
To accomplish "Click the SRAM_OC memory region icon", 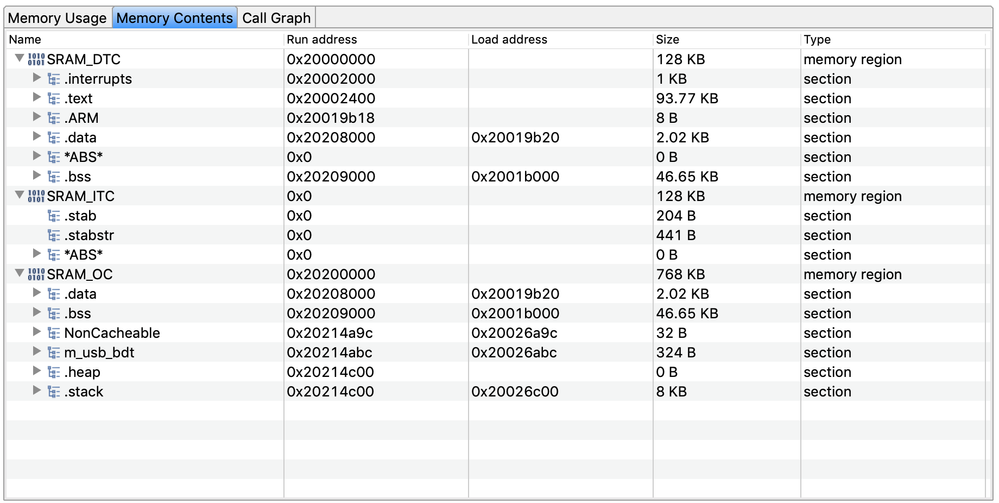I will pos(36,274).
